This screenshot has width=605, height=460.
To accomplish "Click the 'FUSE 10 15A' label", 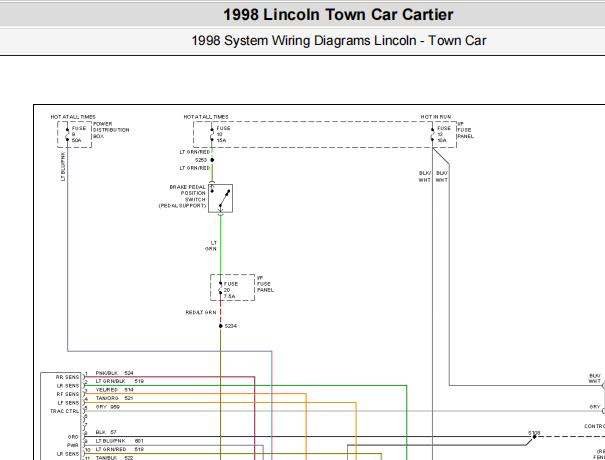I will pos(223,134).
